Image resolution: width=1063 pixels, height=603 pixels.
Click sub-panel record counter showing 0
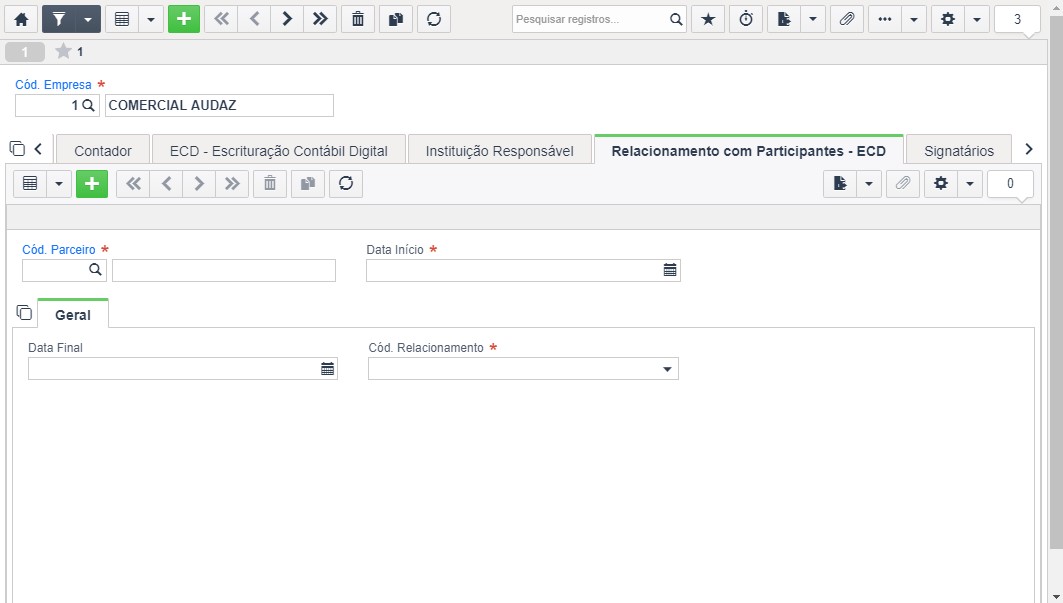[x=1010, y=183]
